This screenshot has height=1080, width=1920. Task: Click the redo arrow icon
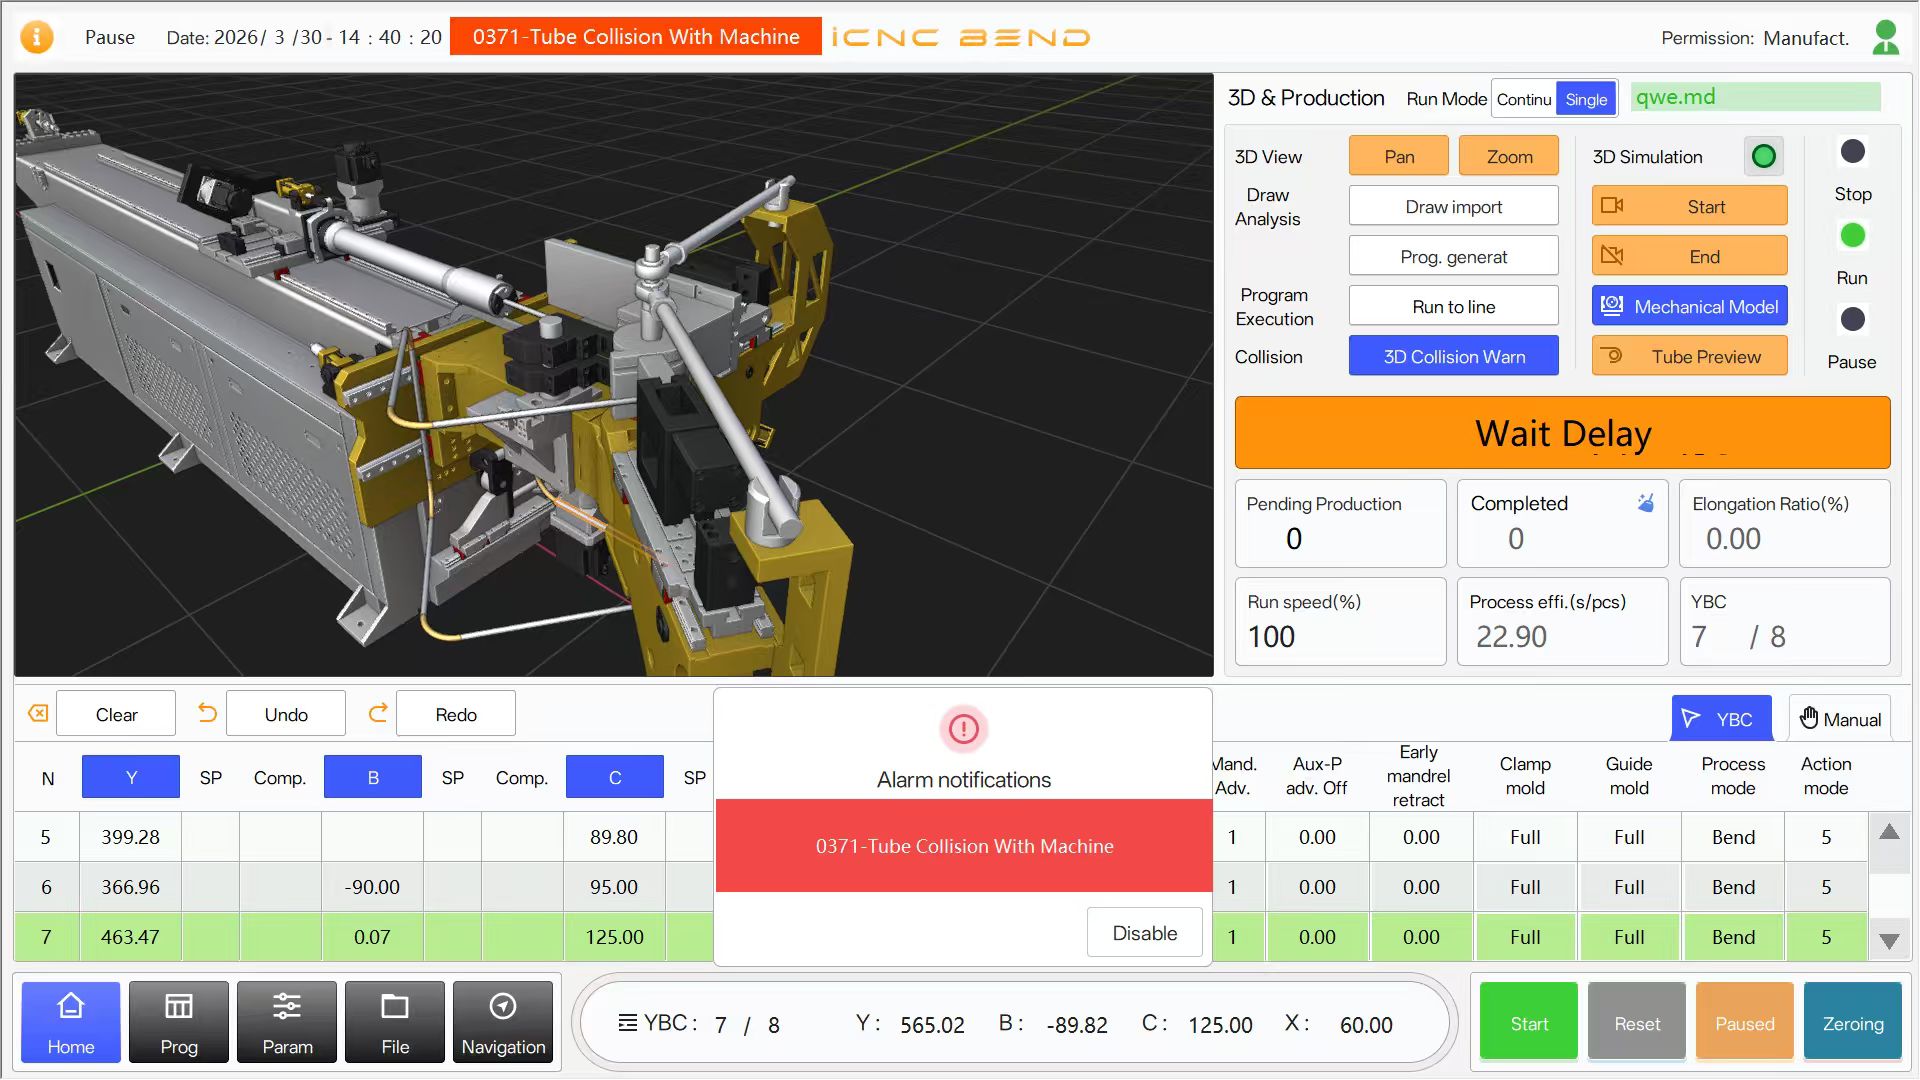[378, 713]
